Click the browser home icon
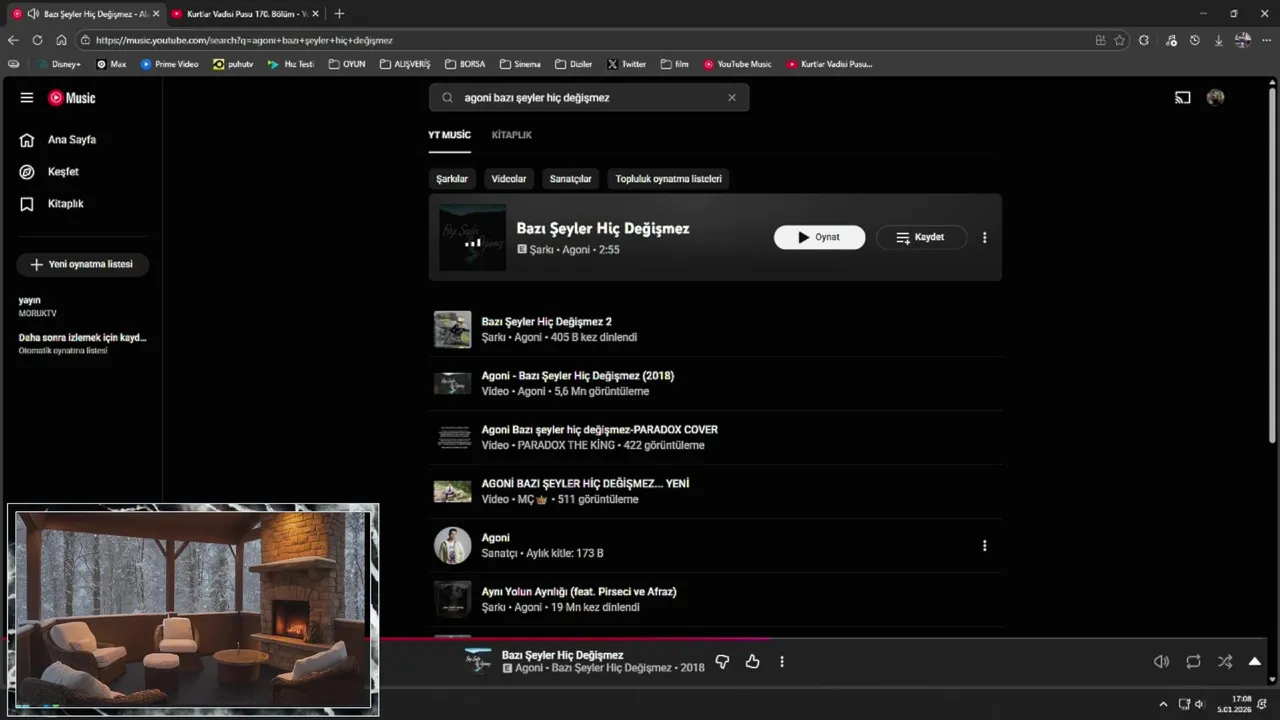The width and height of the screenshot is (1280, 720). pyautogui.click(x=61, y=40)
